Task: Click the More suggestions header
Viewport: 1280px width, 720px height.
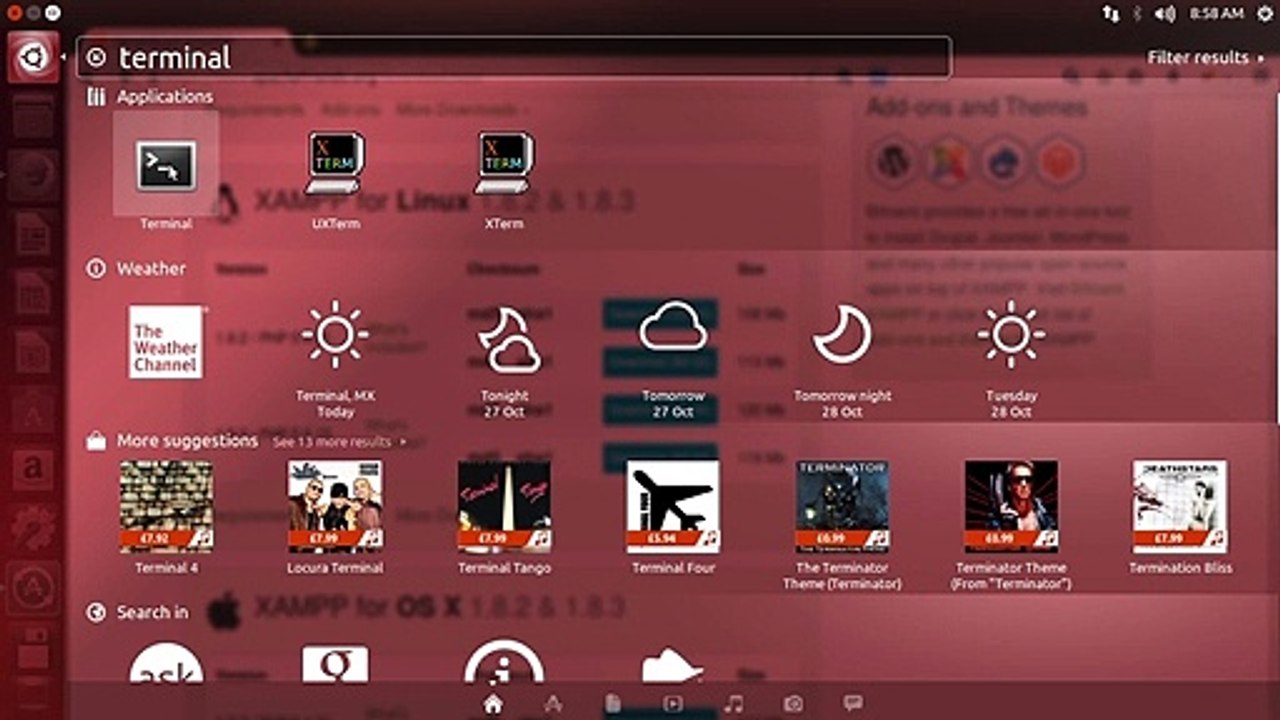Action: tap(173, 441)
